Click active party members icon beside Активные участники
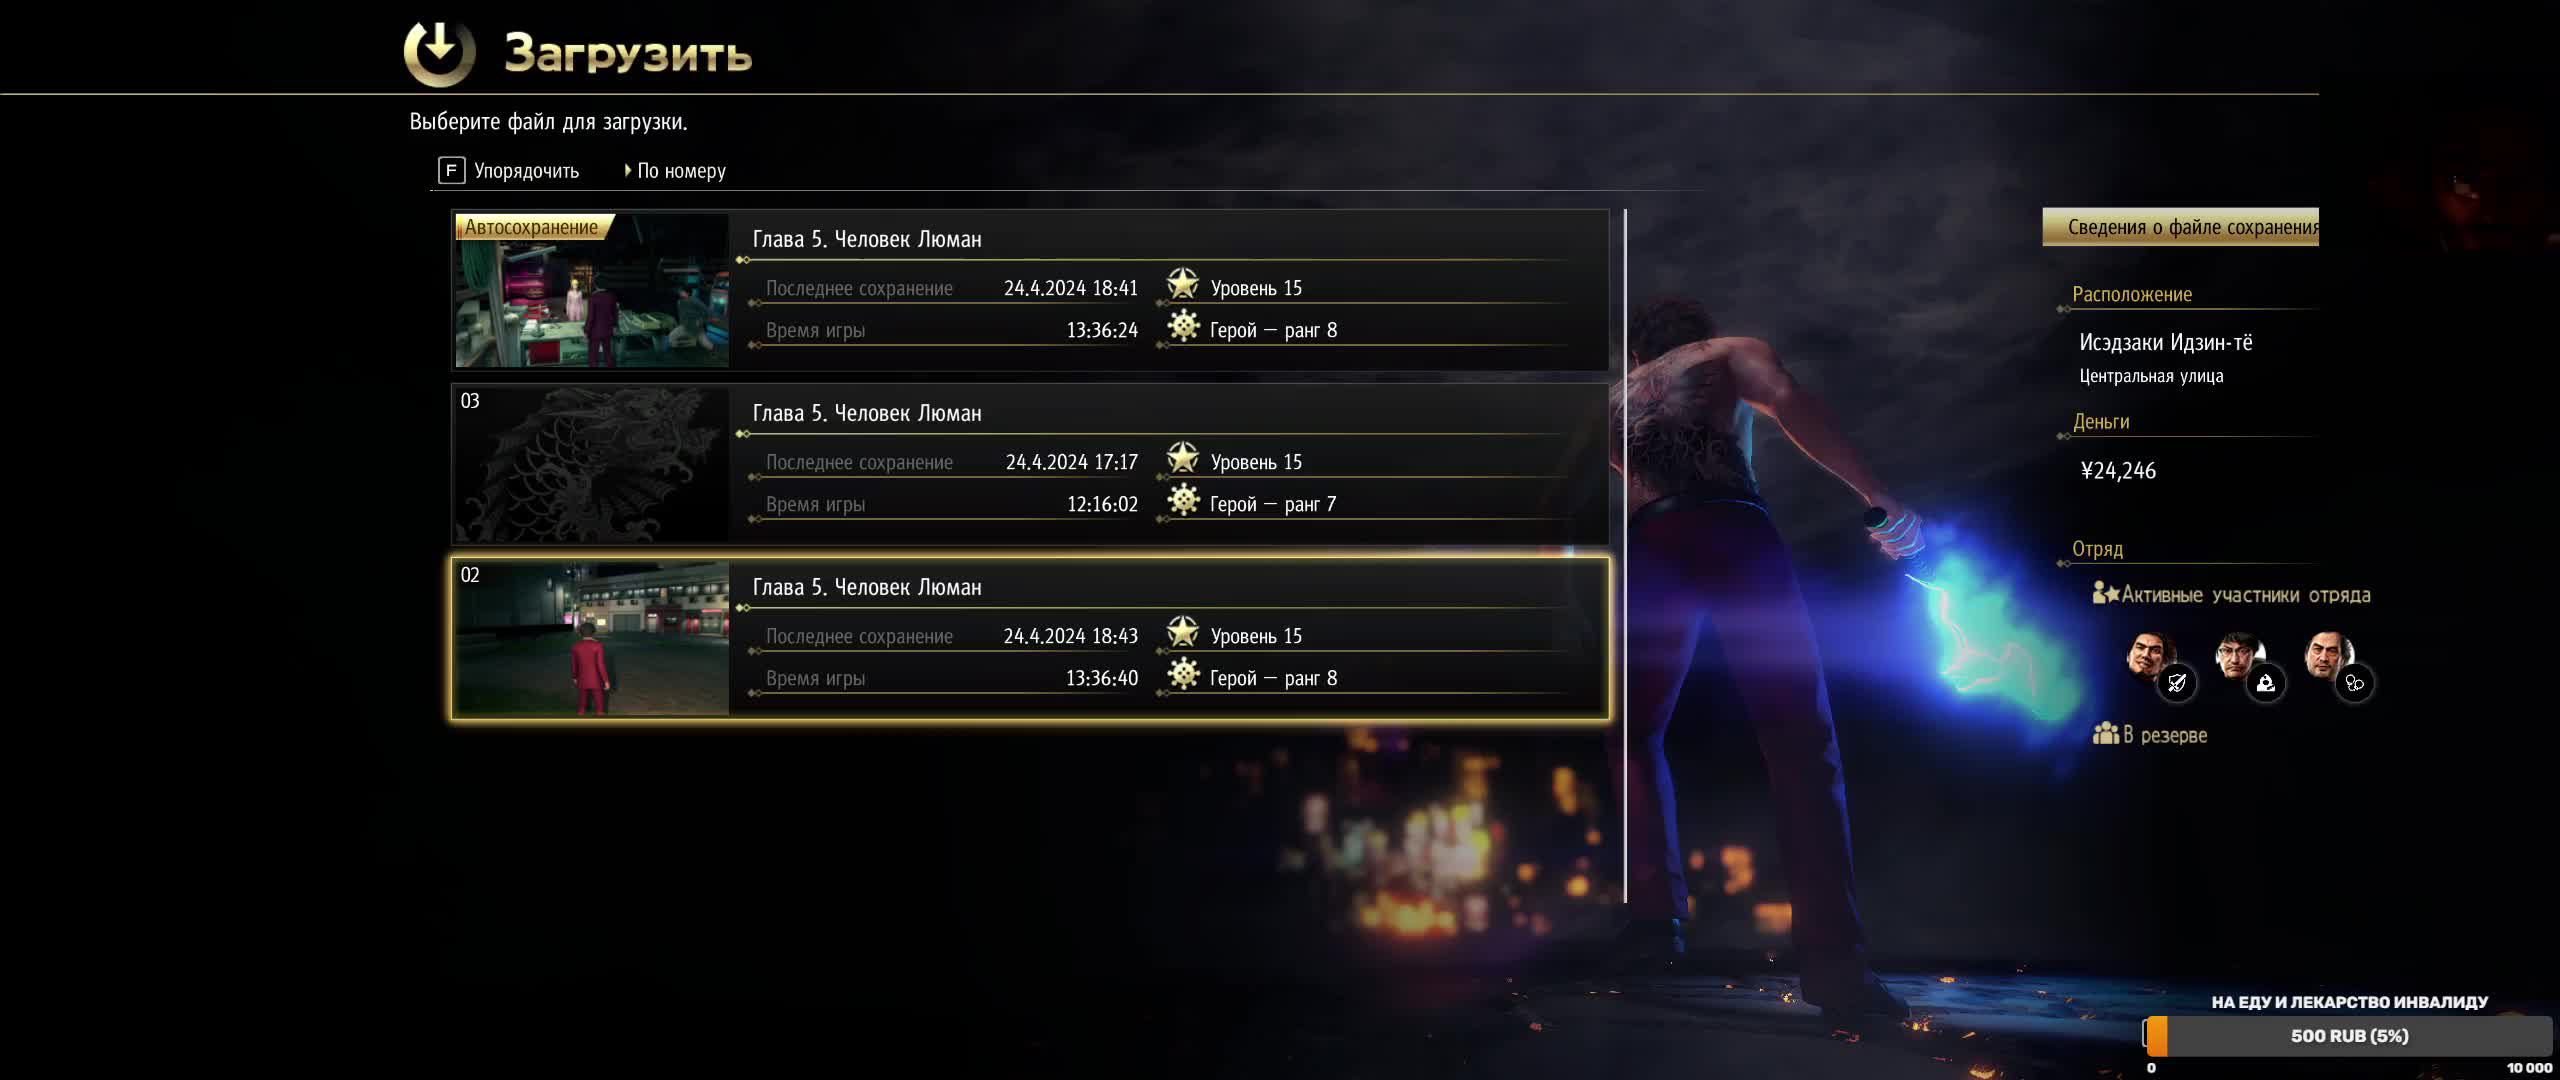 [x=2106, y=594]
